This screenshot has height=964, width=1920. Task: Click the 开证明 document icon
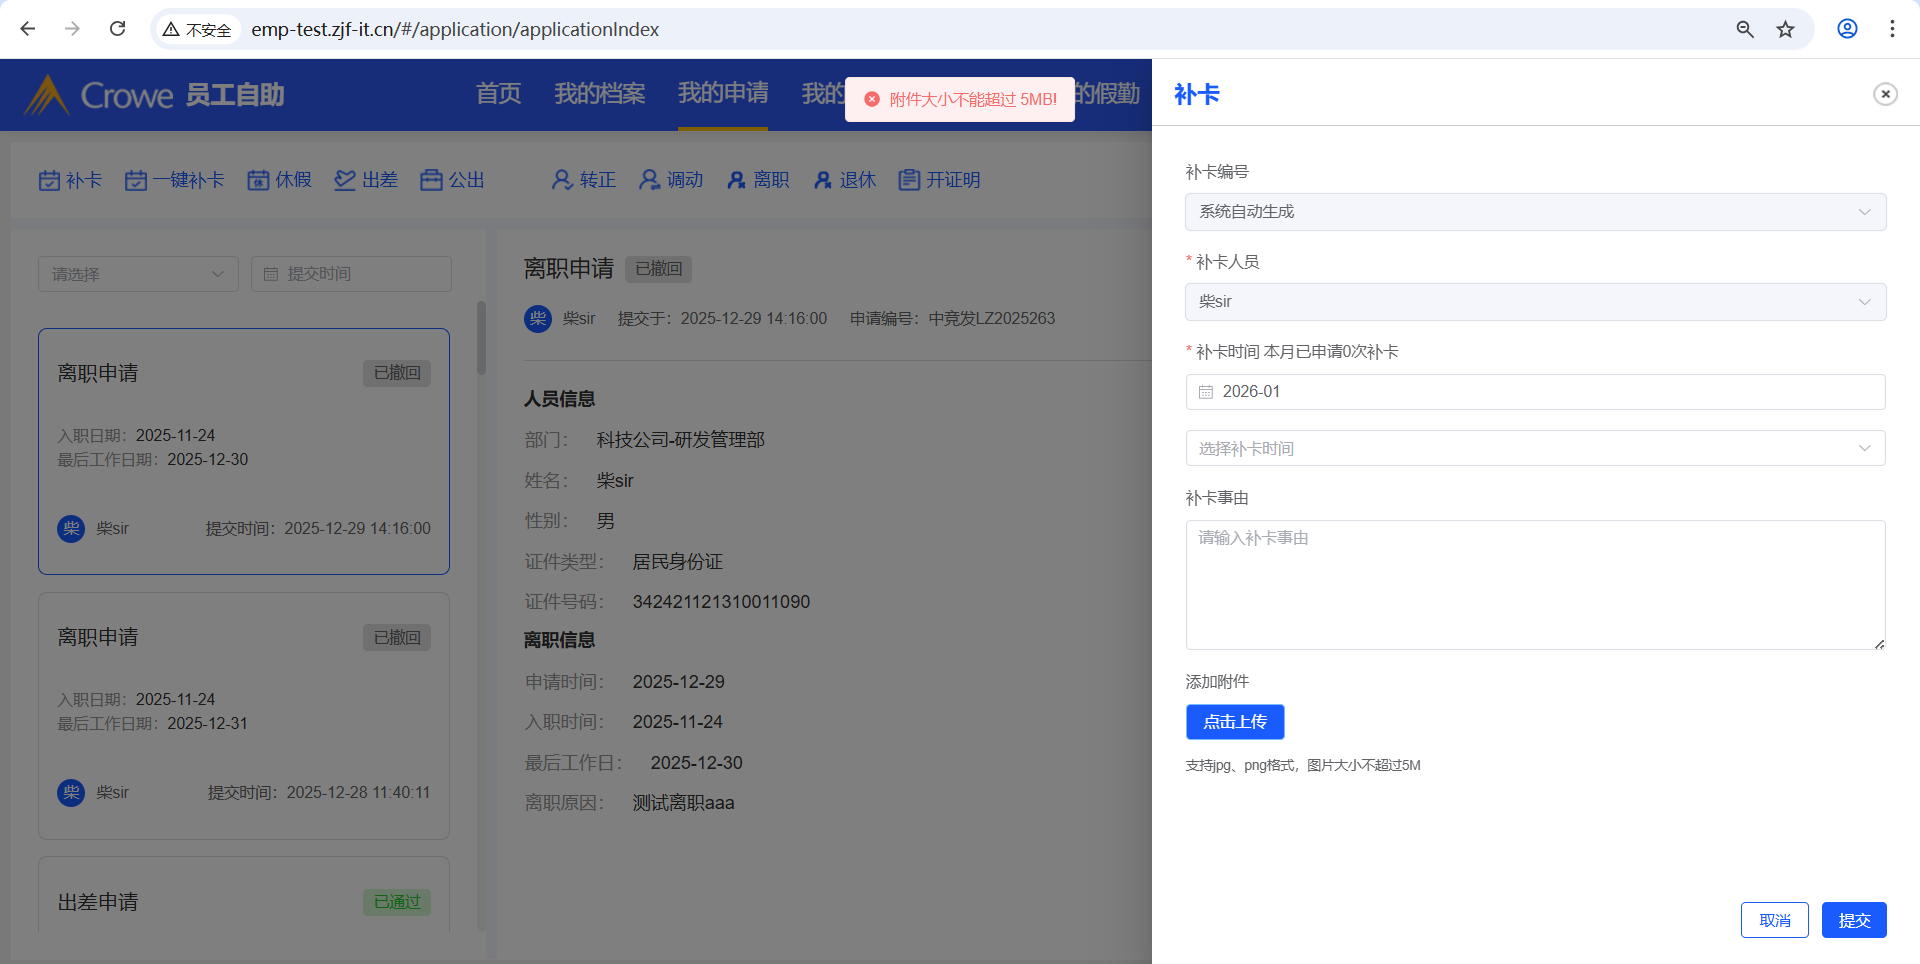tap(909, 180)
